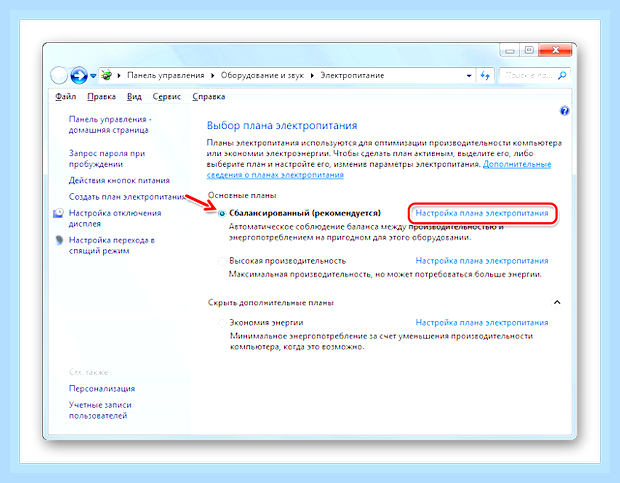
Task: Click the search magnifier icon
Action: tap(562, 75)
